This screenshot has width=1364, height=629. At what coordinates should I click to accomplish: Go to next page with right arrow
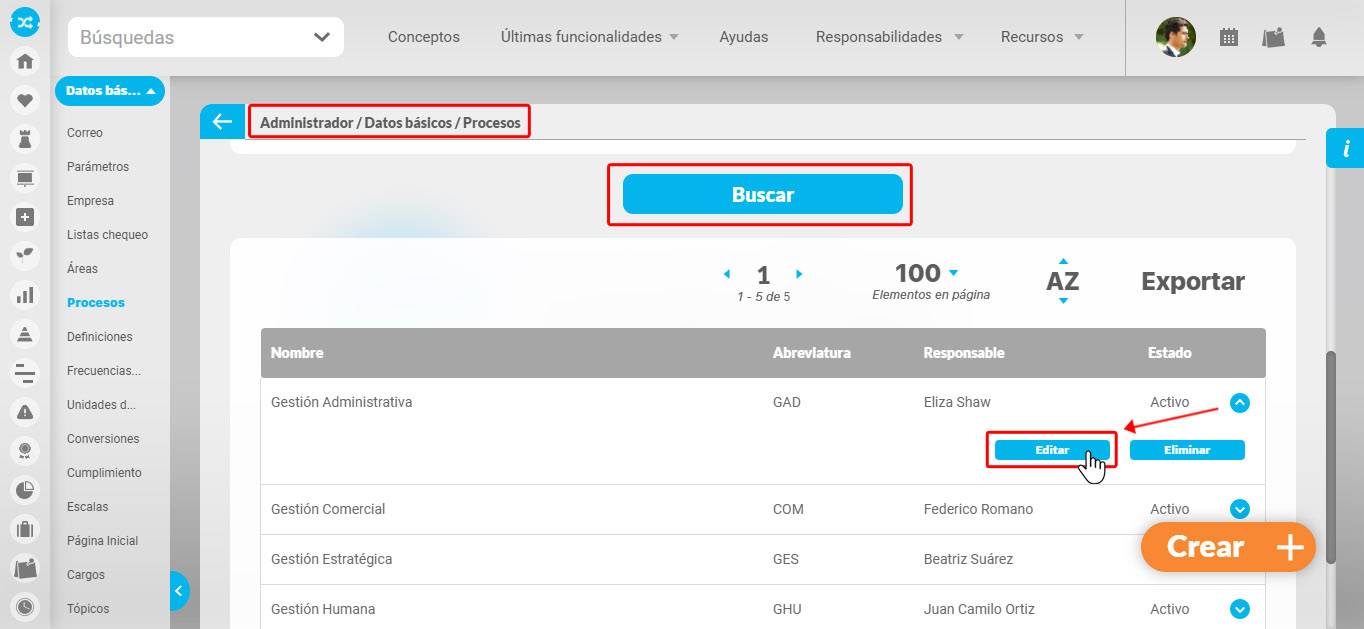(x=799, y=274)
